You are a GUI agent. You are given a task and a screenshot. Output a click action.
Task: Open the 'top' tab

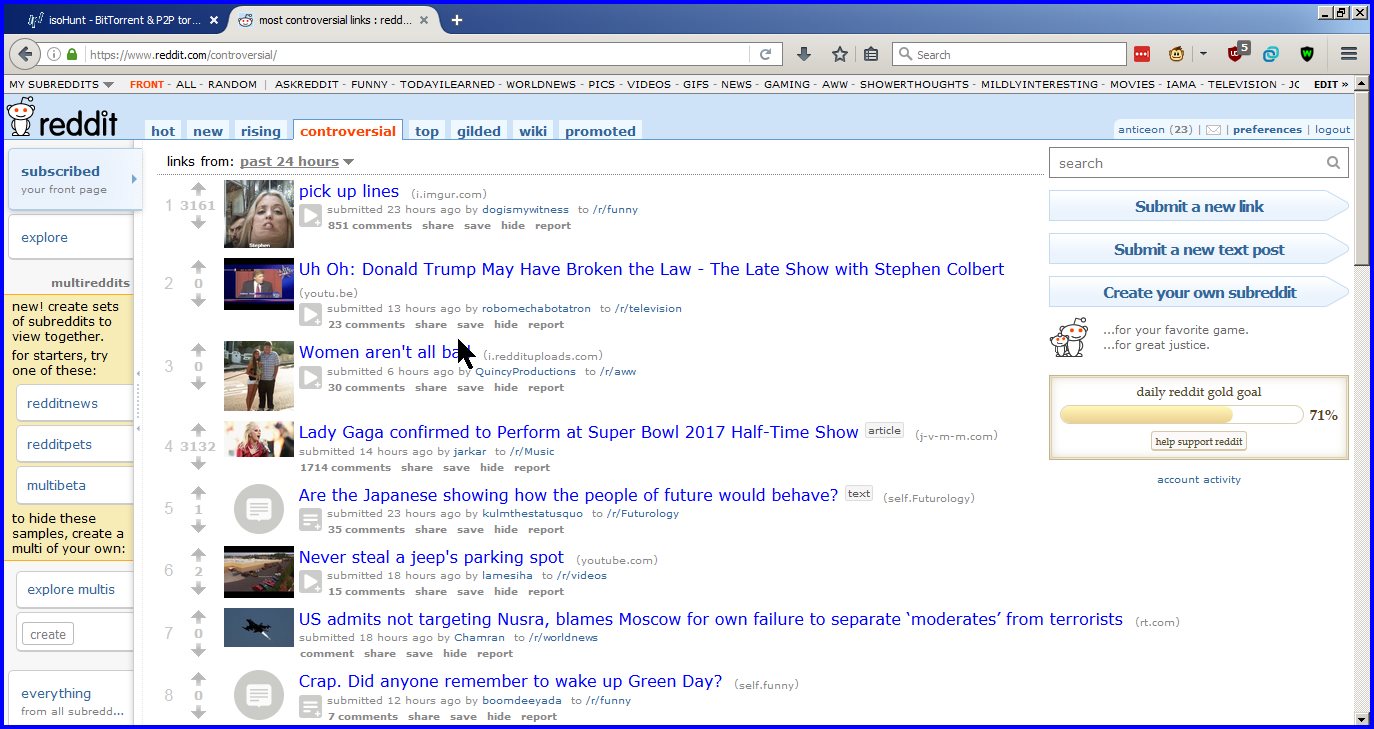tap(427, 130)
